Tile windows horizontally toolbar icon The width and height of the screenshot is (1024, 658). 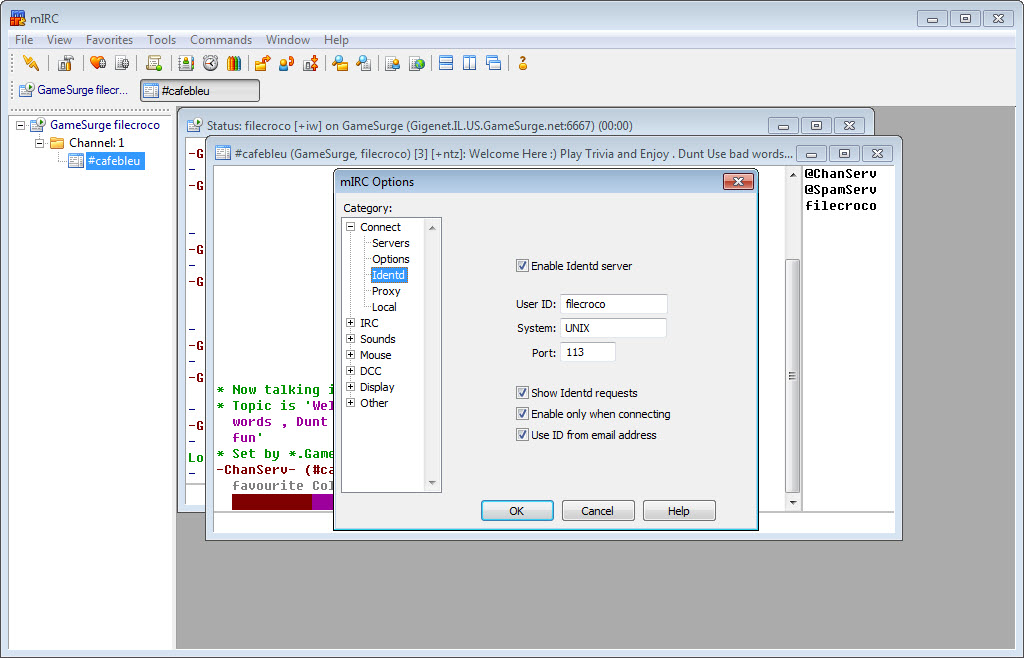coord(446,63)
